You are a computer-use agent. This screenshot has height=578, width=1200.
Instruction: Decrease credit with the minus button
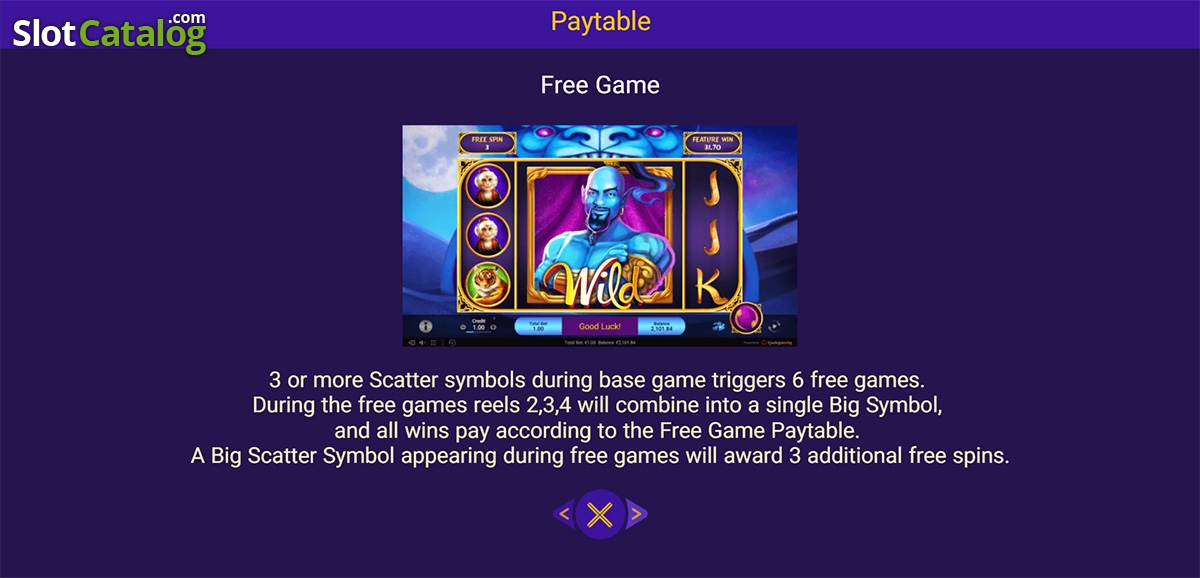click(462, 327)
